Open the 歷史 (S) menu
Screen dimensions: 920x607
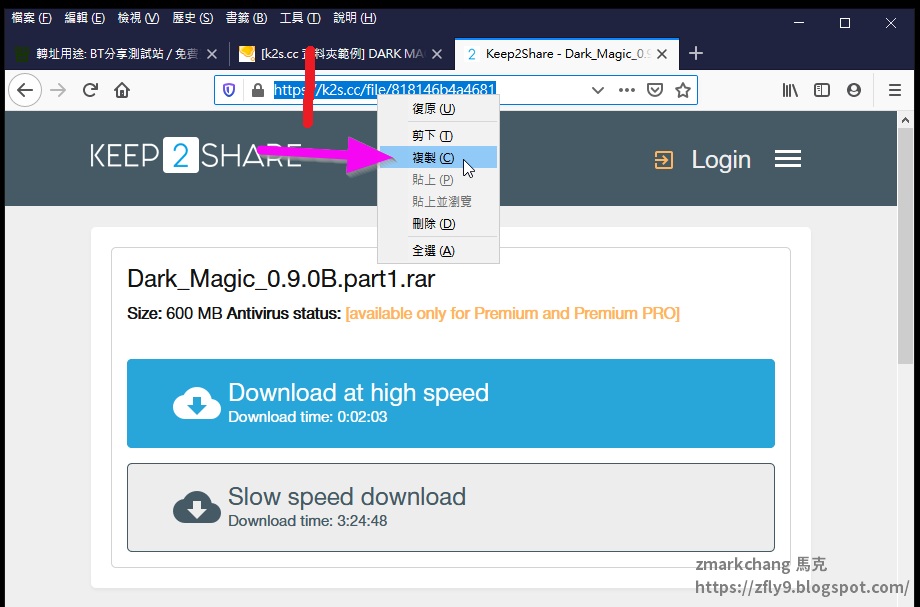[x=192, y=18]
